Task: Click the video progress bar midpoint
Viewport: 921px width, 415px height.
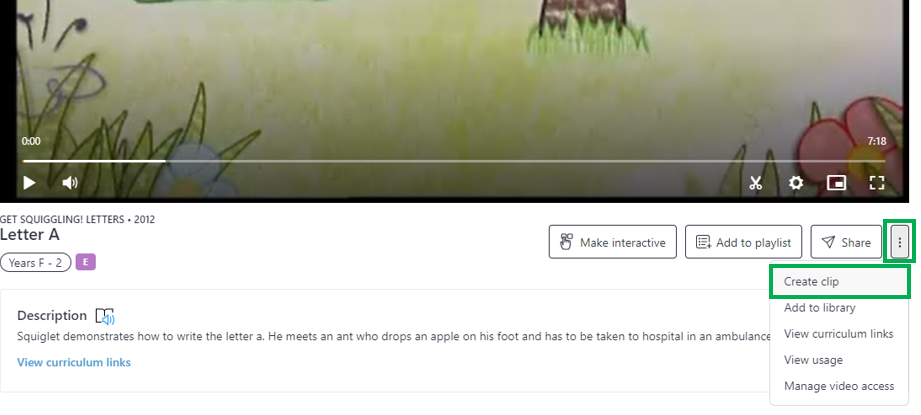Action: [453, 161]
